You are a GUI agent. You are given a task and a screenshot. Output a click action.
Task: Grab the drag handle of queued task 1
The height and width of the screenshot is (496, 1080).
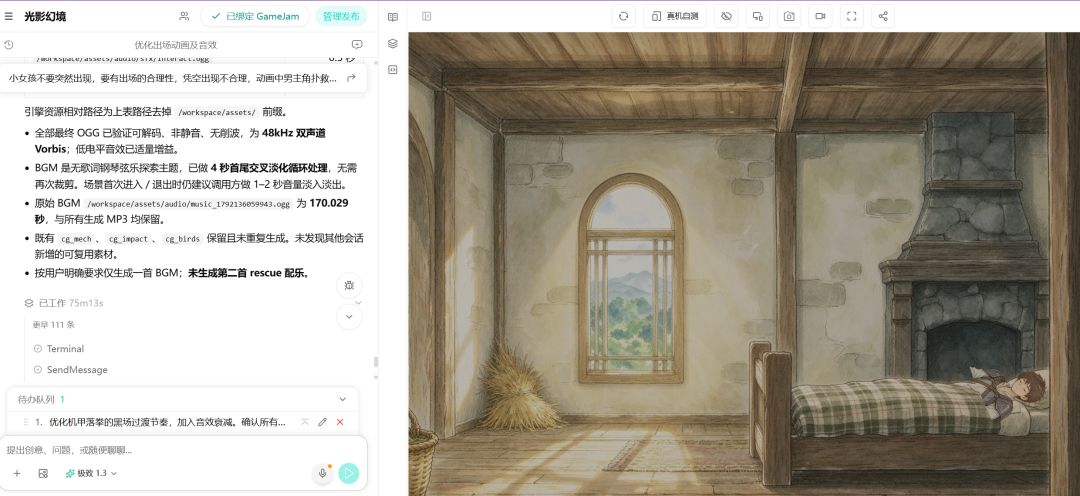[x=25, y=422]
